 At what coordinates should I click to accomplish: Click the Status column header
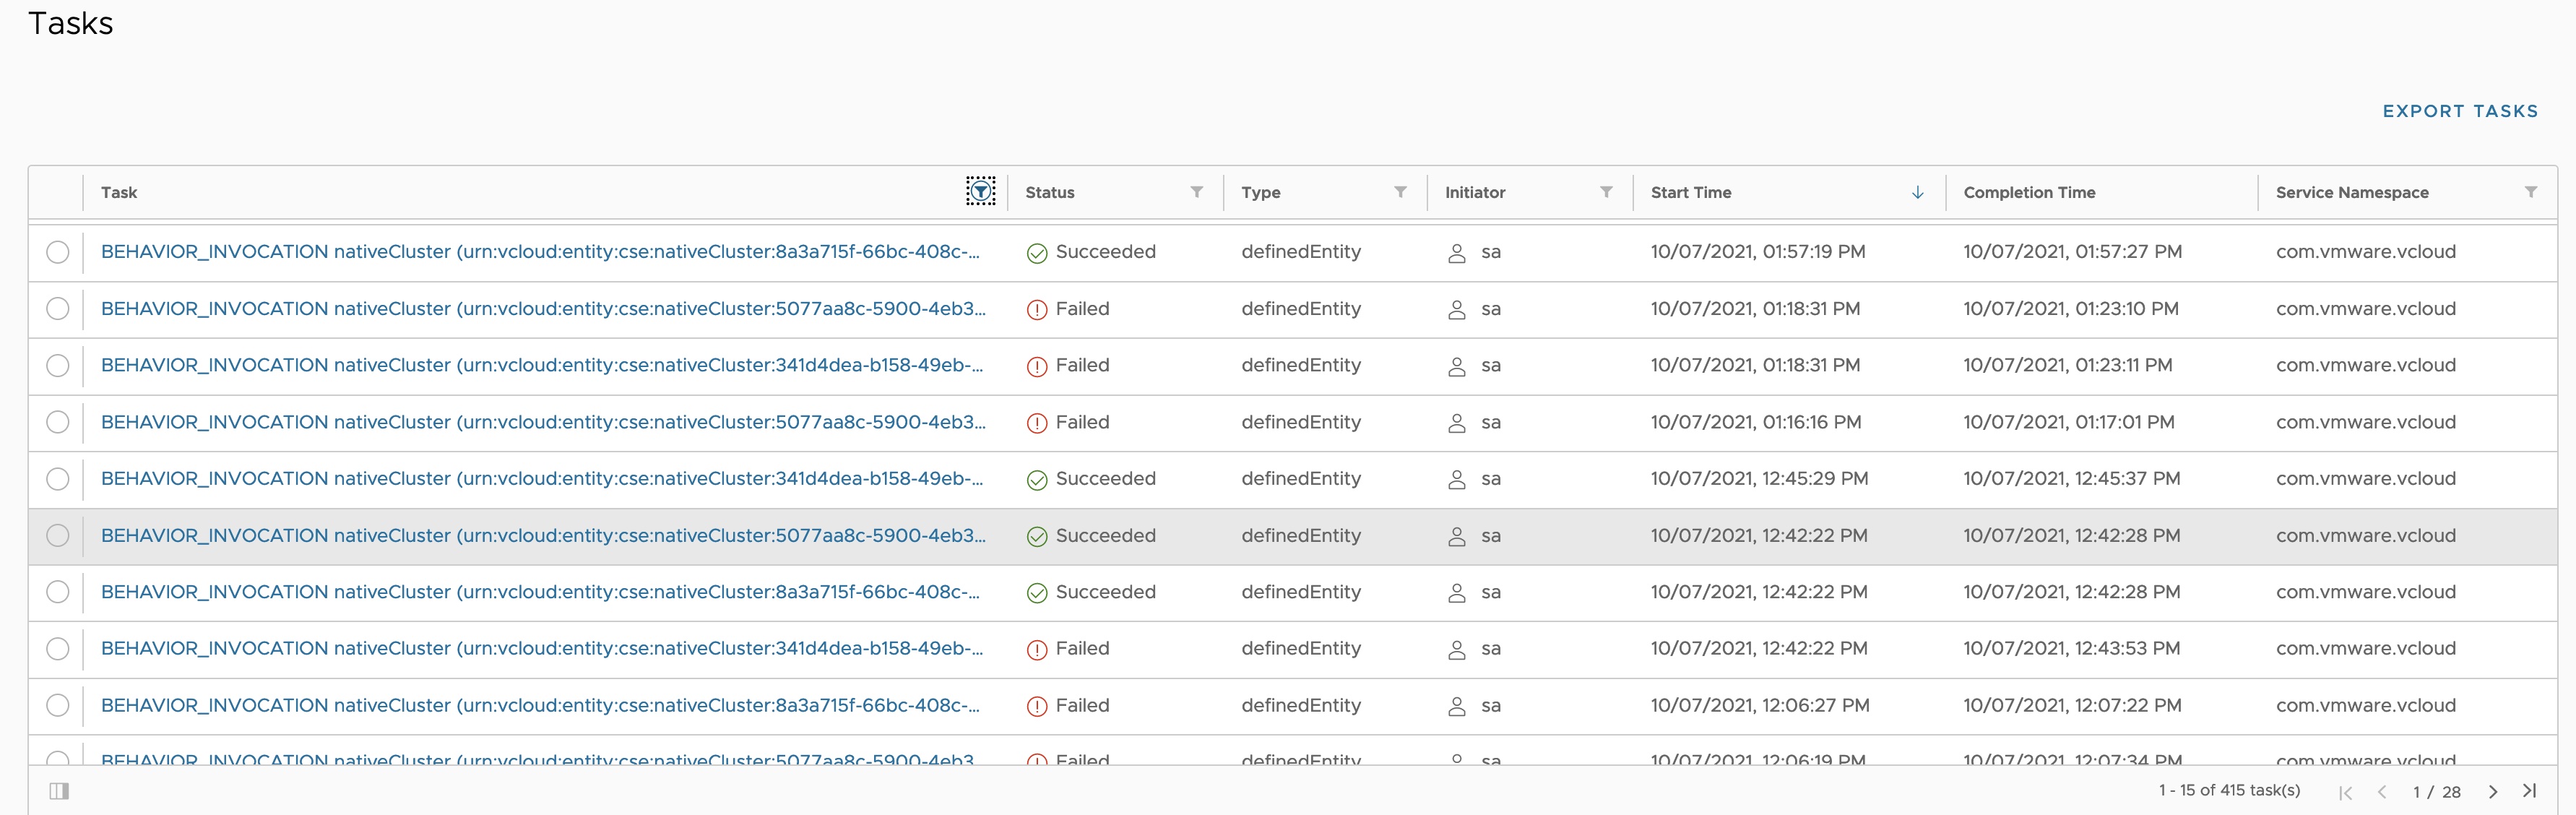tap(1049, 192)
